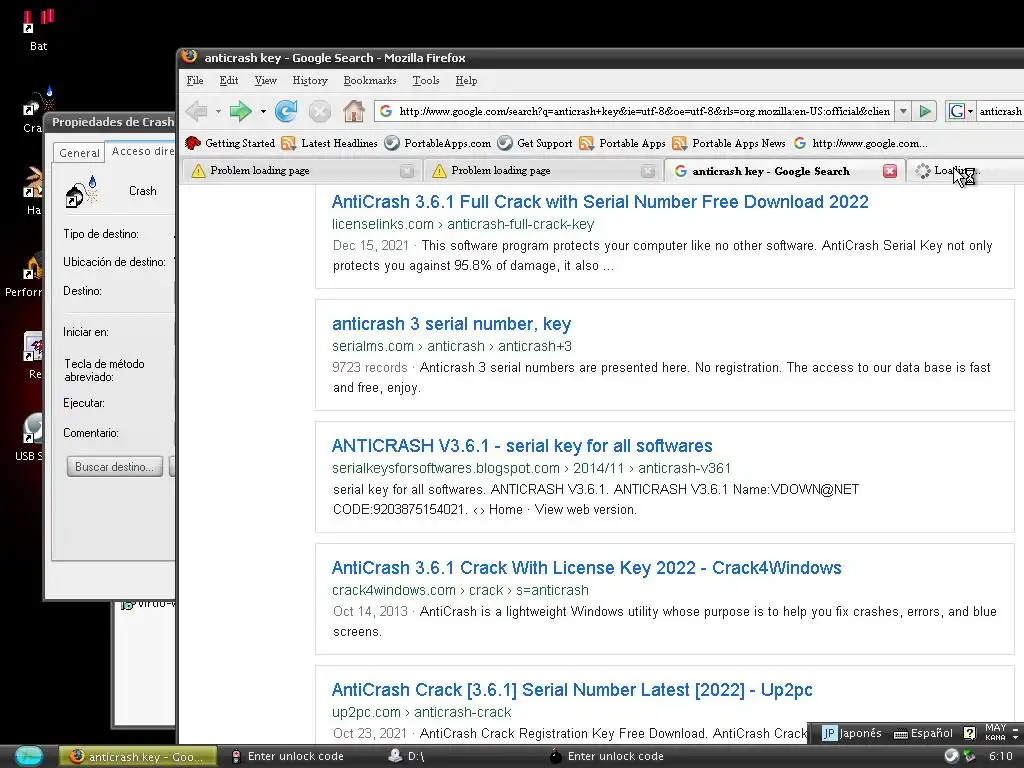Click Buscar destino button in Propiedades
The width and height of the screenshot is (1024, 768).
point(114,467)
